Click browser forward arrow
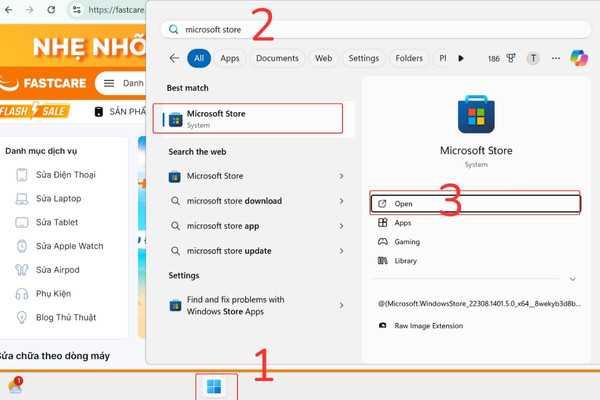The height and width of the screenshot is (400, 600). coord(29,10)
